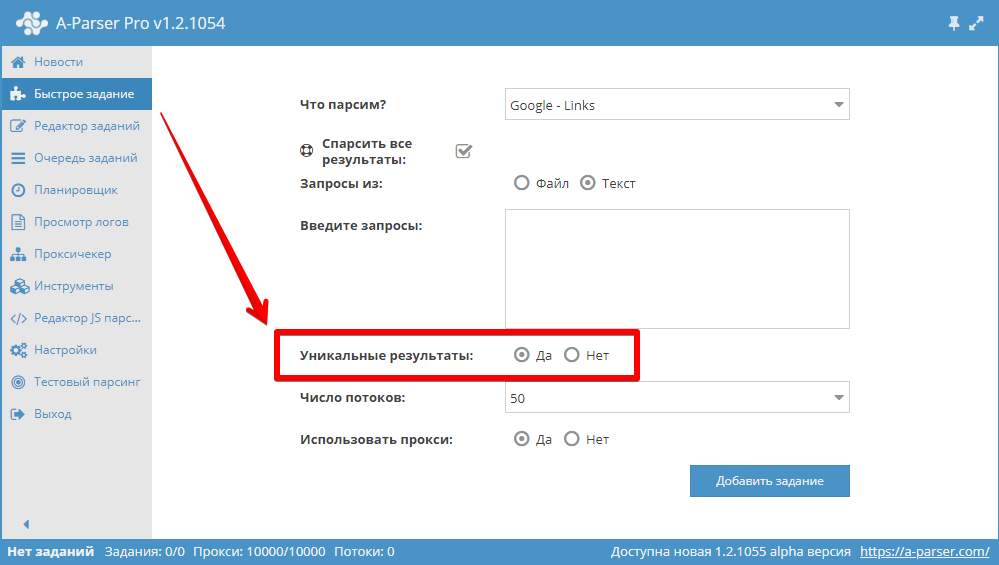This screenshot has height=565, width=999.
Task: Click Прокси: 10000/10000 in status bar
Action: click(259, 552)
